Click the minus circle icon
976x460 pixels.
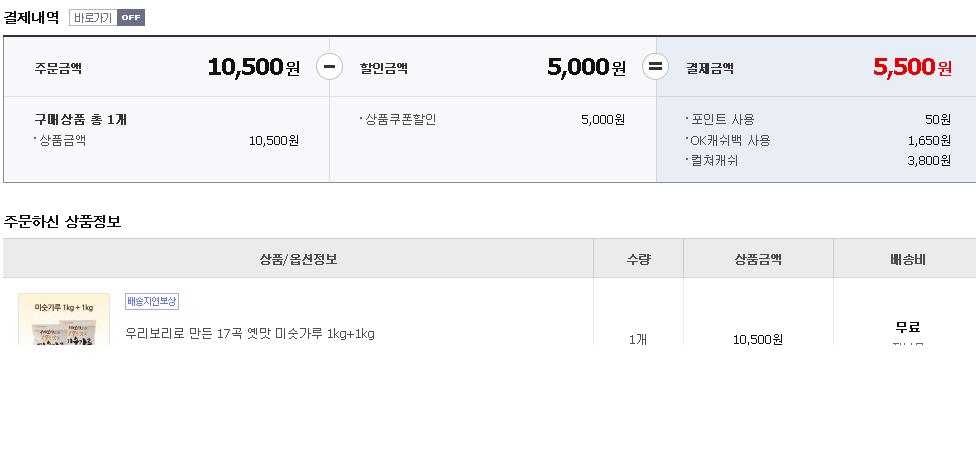pos(330,67)
